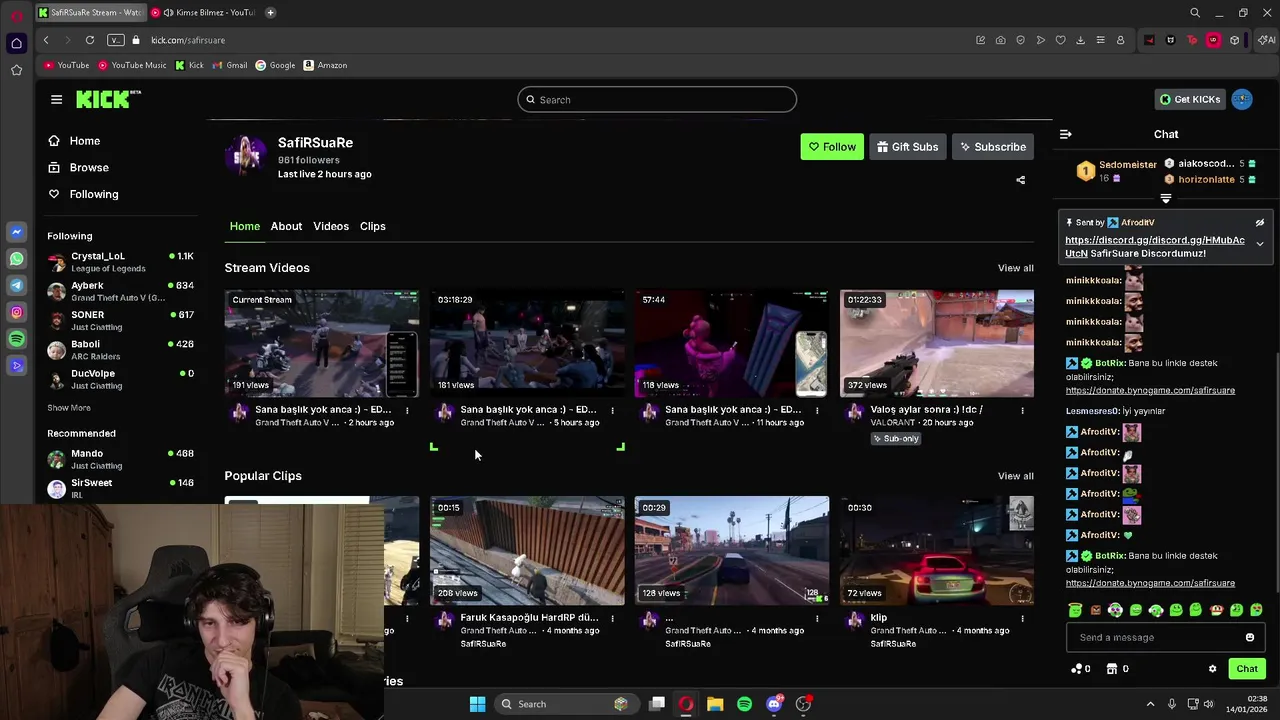
Task: Open options menu for the klip clip
Action: pos(1022,618)
